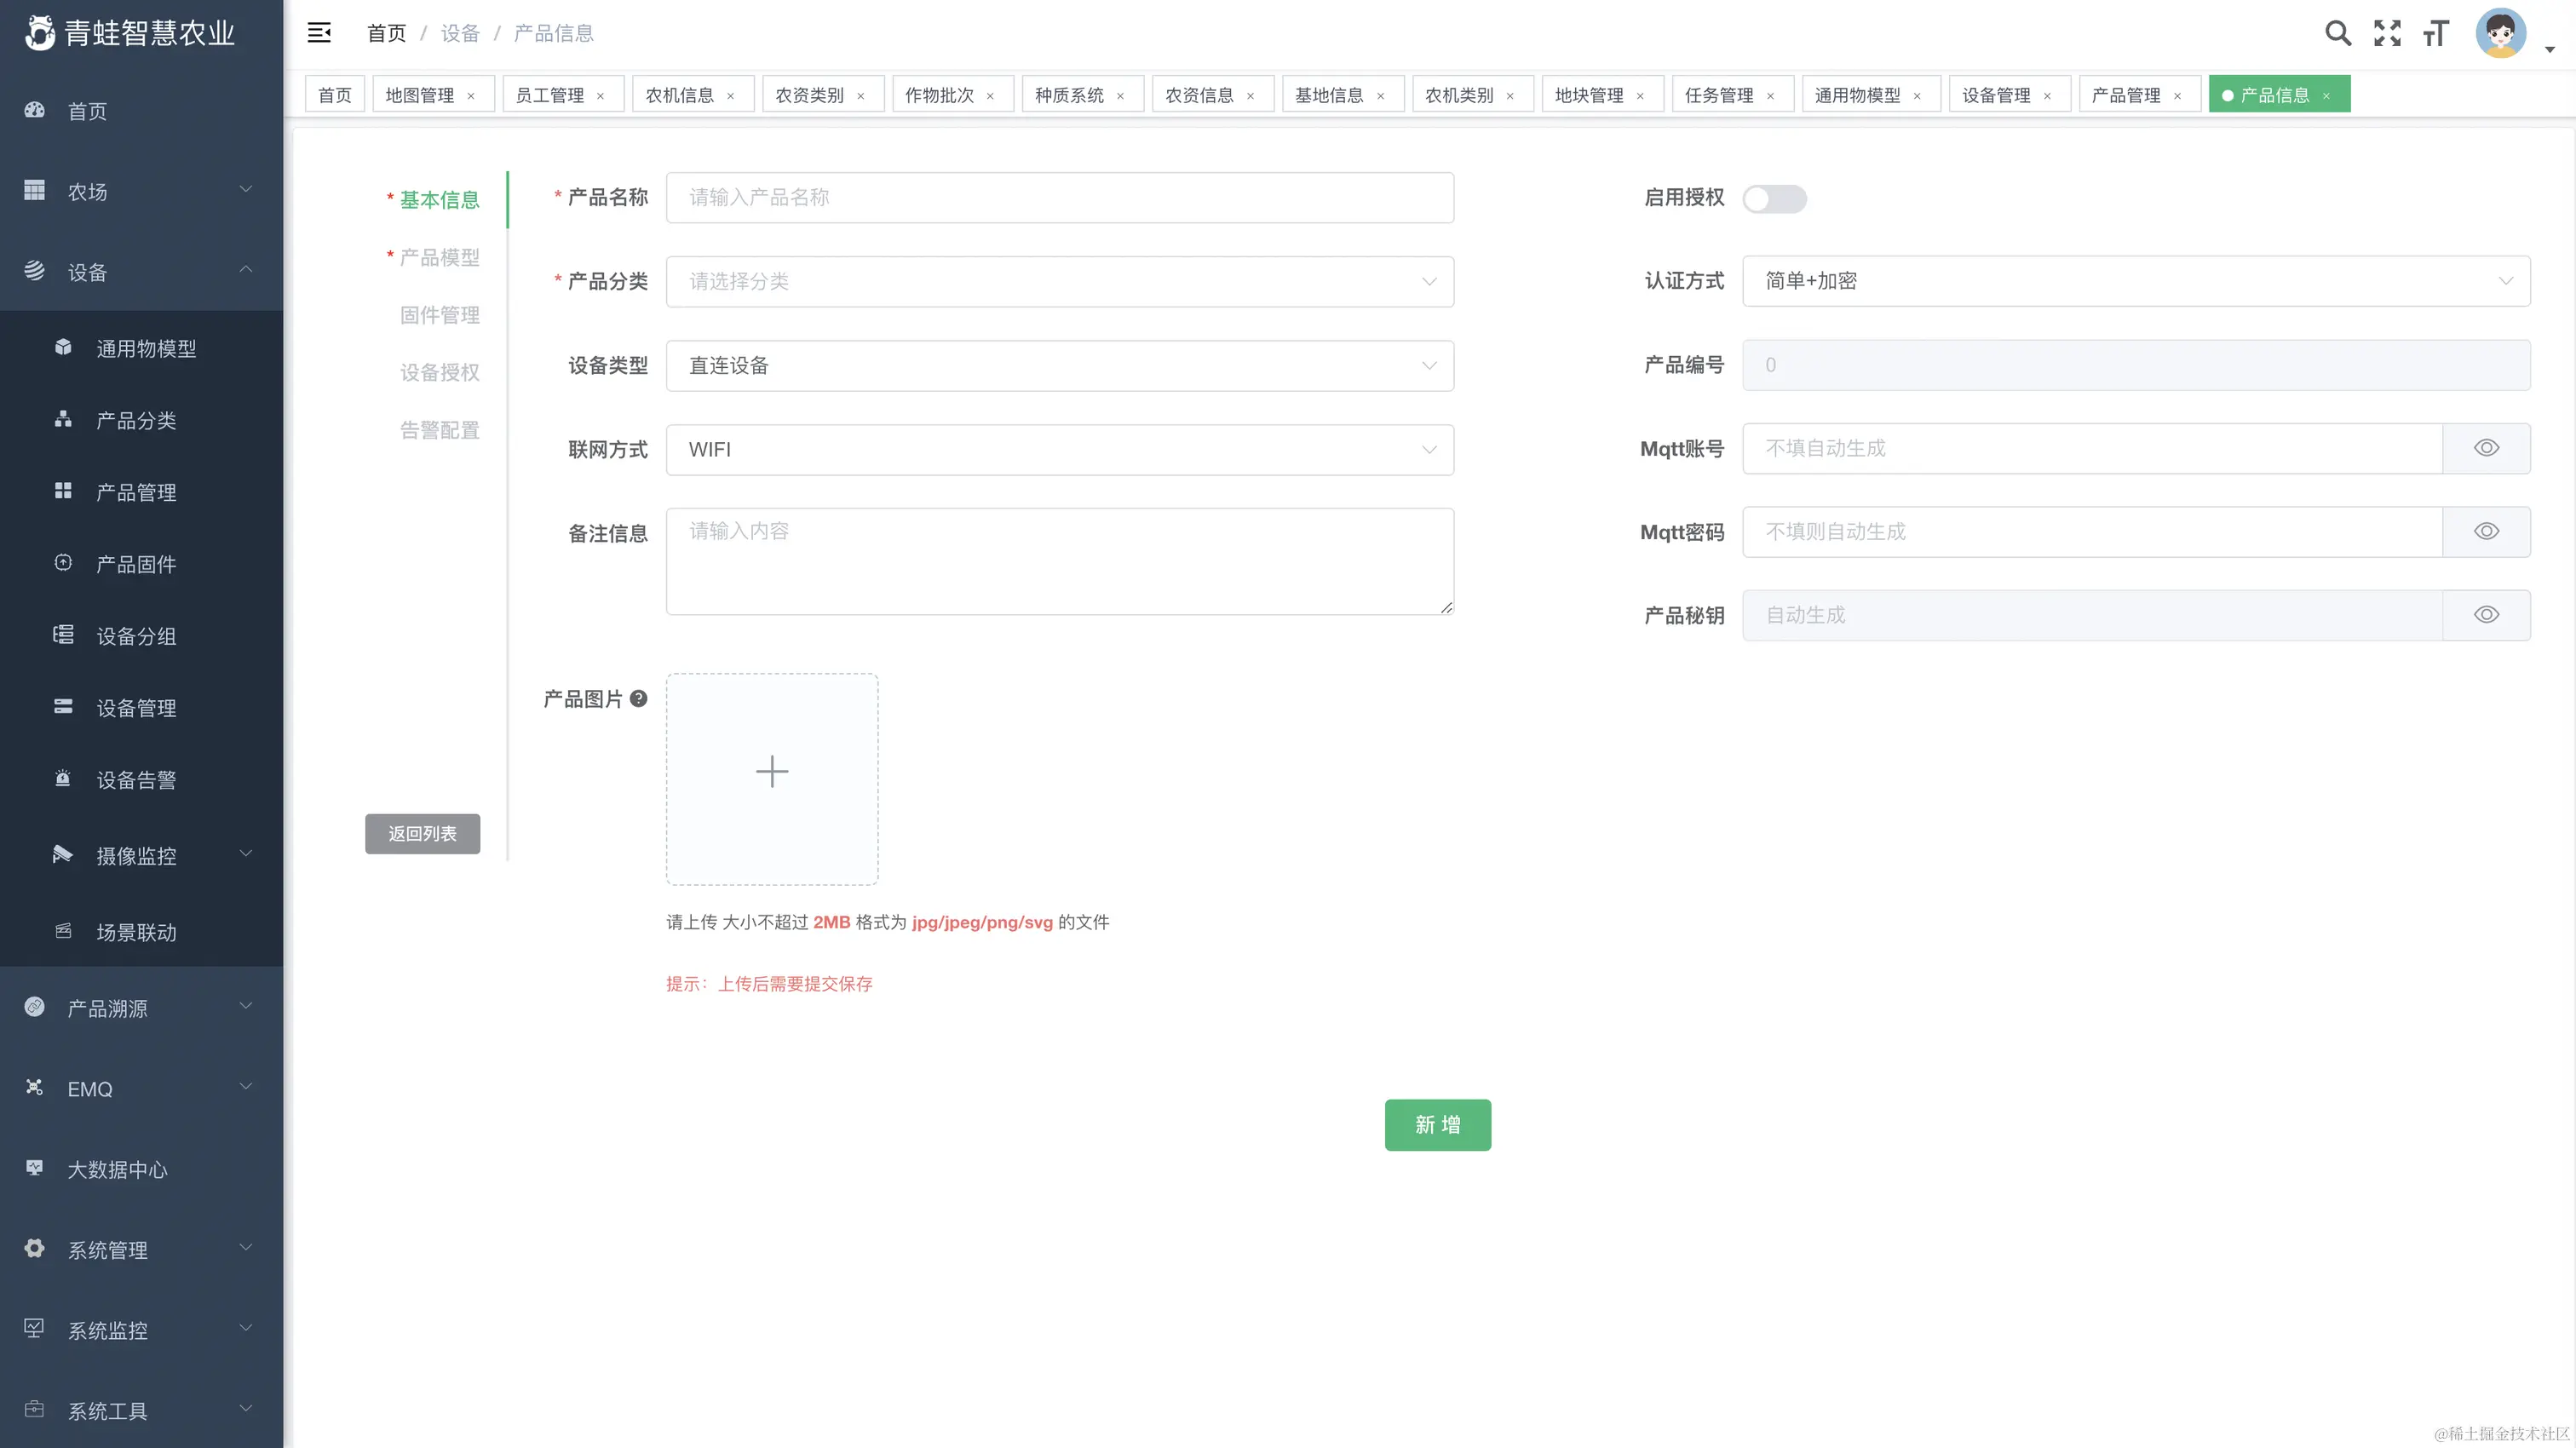Open the global search magnifier
Image resolution: width=2576 pixels, height=1448 pixels.
[x=2338, y=33]
